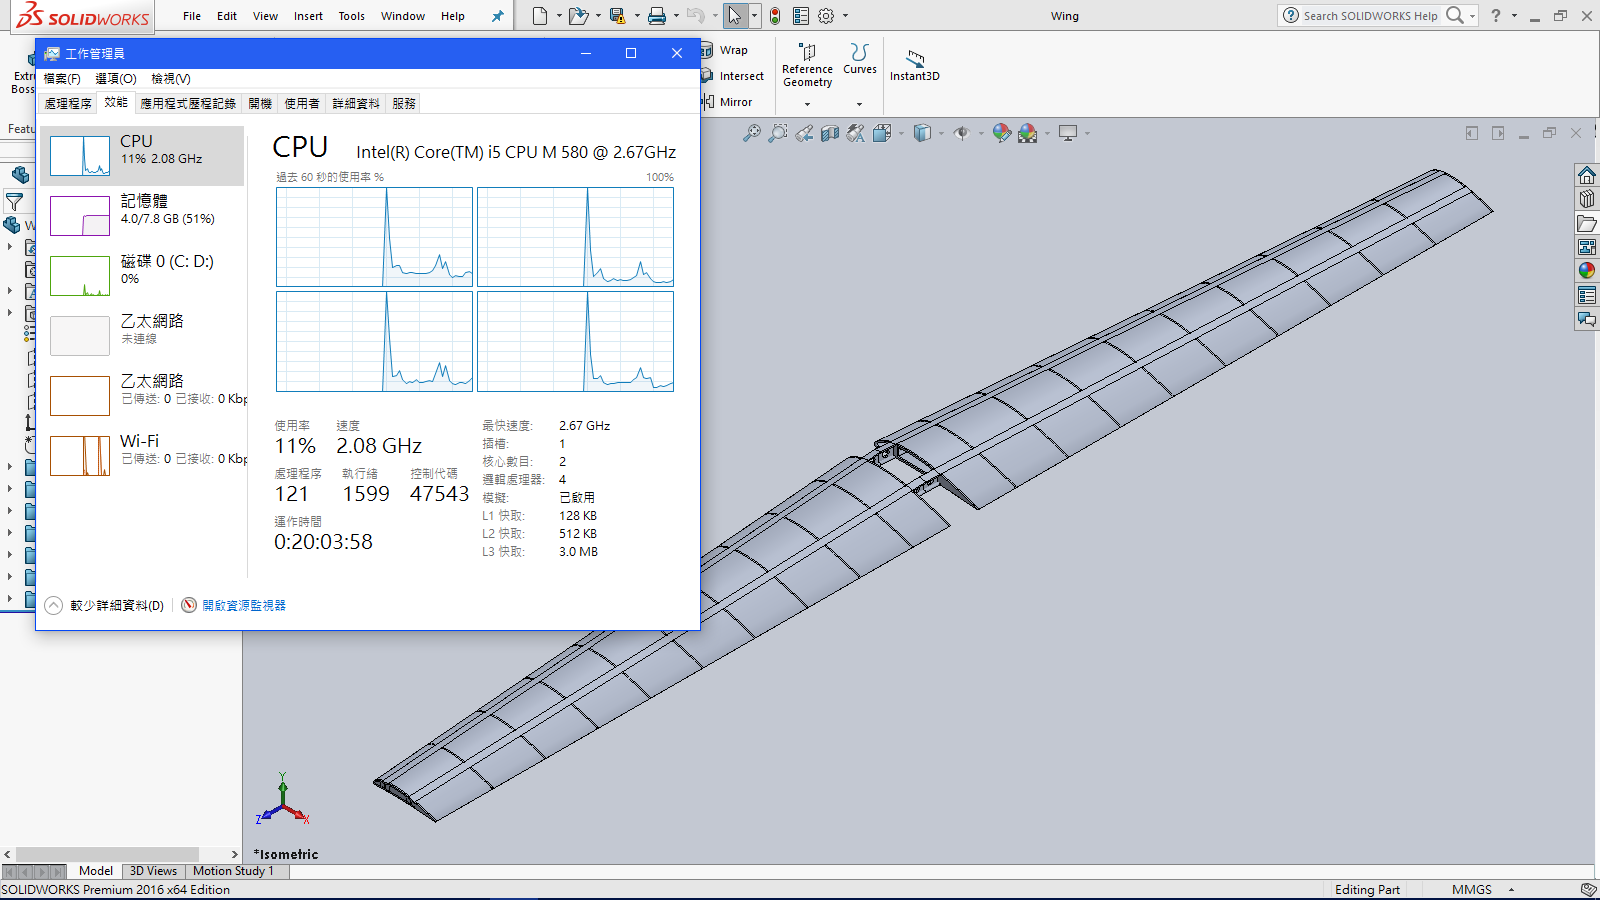Select the Mirror feature tool
Viewport: 1600px width, 900px height.
735,102
